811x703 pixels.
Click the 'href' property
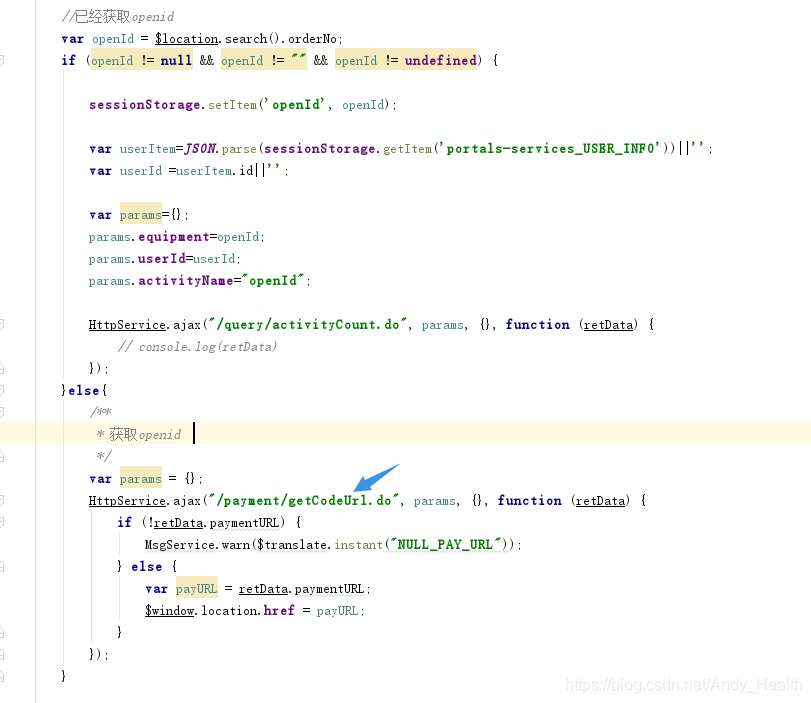[279, 610]
